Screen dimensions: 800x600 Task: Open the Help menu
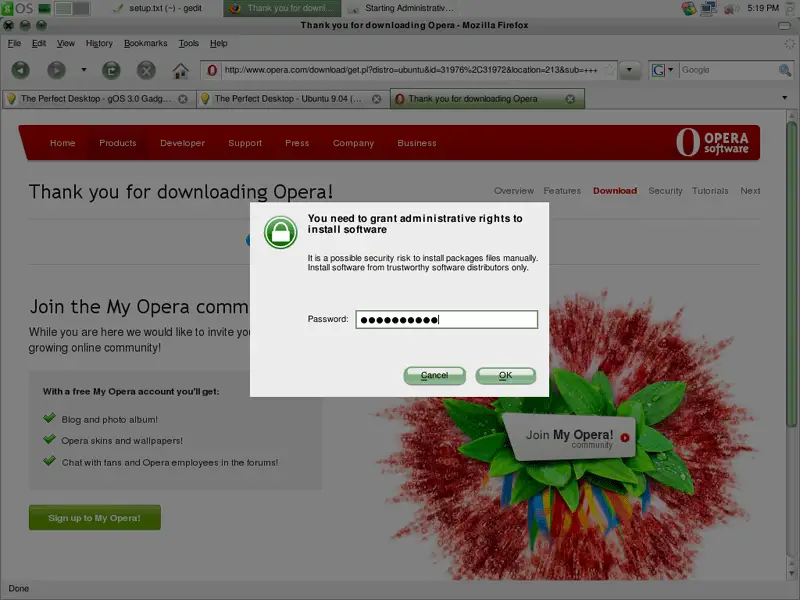point(218,43)
